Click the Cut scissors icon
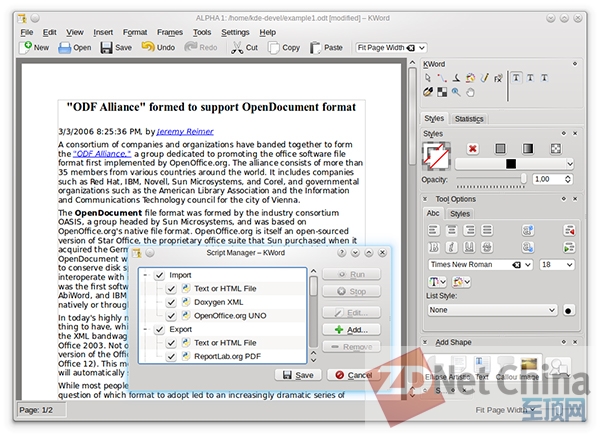The image size is (600, 435). (x=237, y=48)
